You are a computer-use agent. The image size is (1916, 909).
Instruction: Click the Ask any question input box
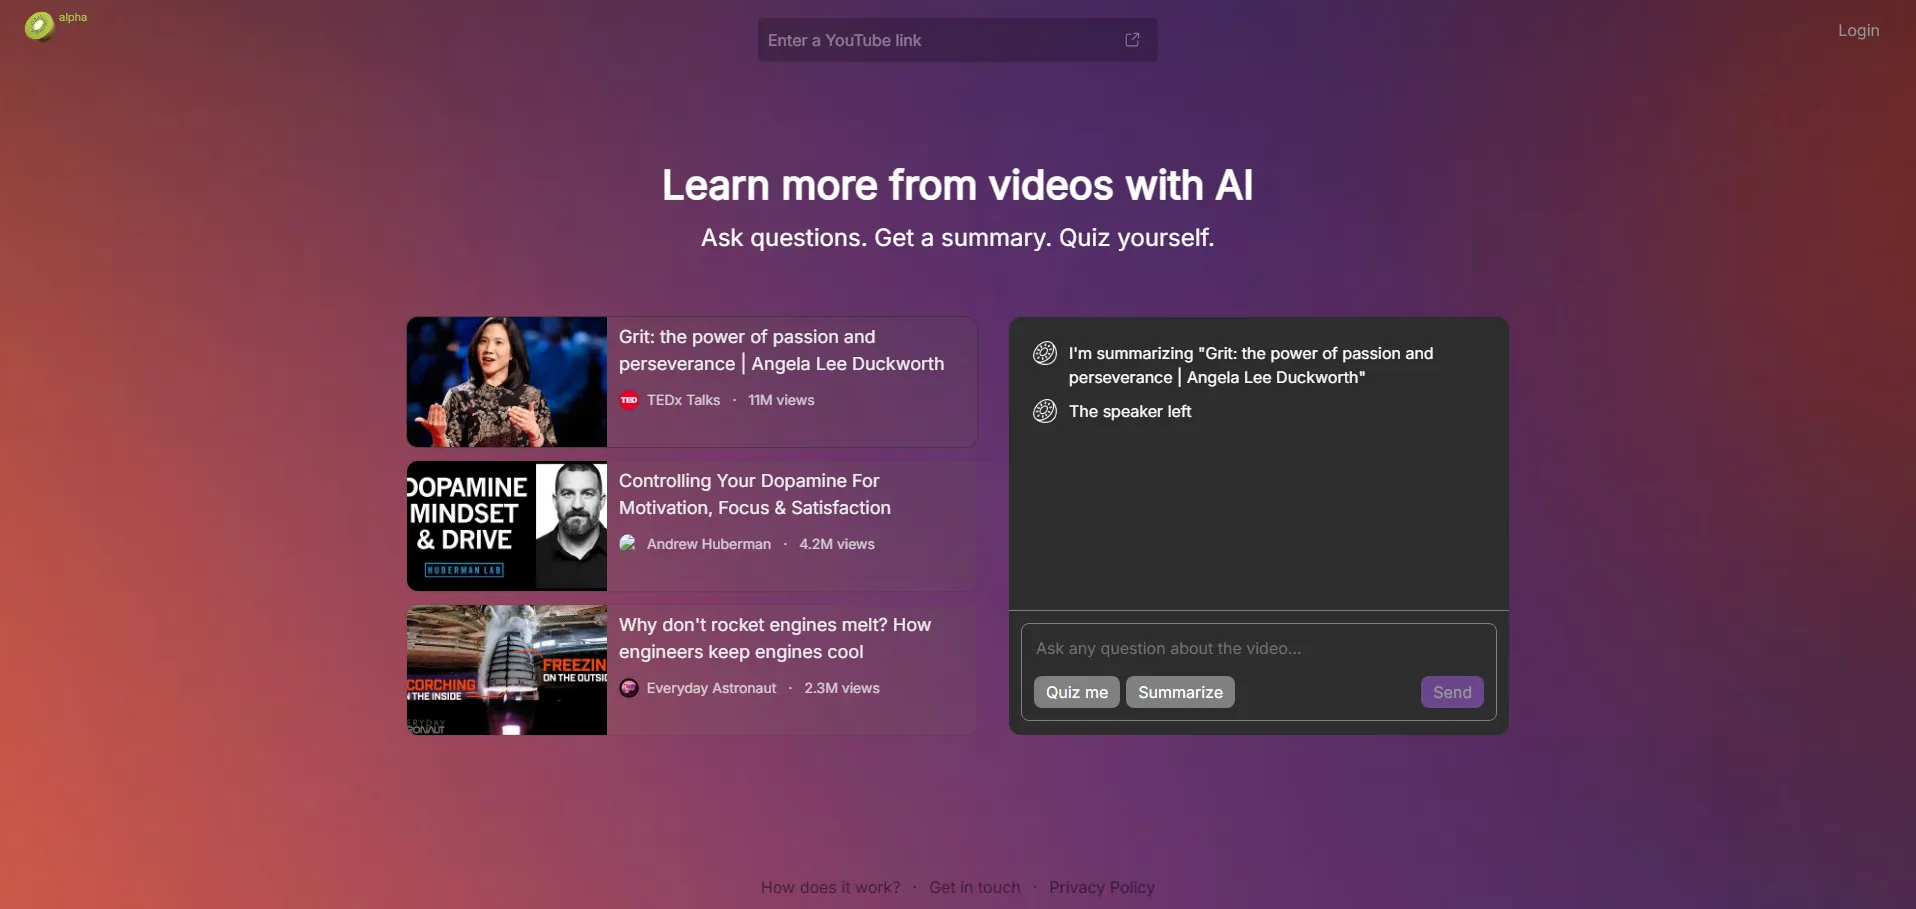[1258, 649]
